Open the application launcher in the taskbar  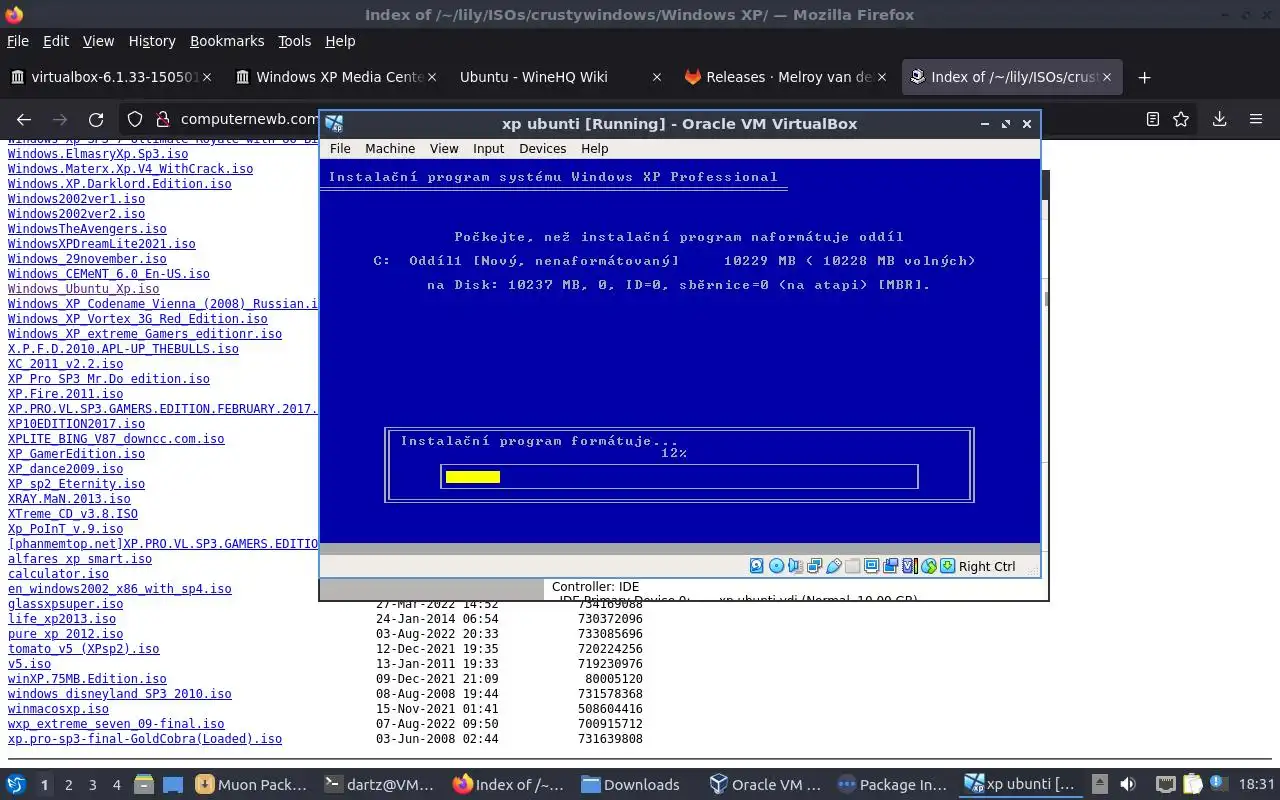pos(15,784)
